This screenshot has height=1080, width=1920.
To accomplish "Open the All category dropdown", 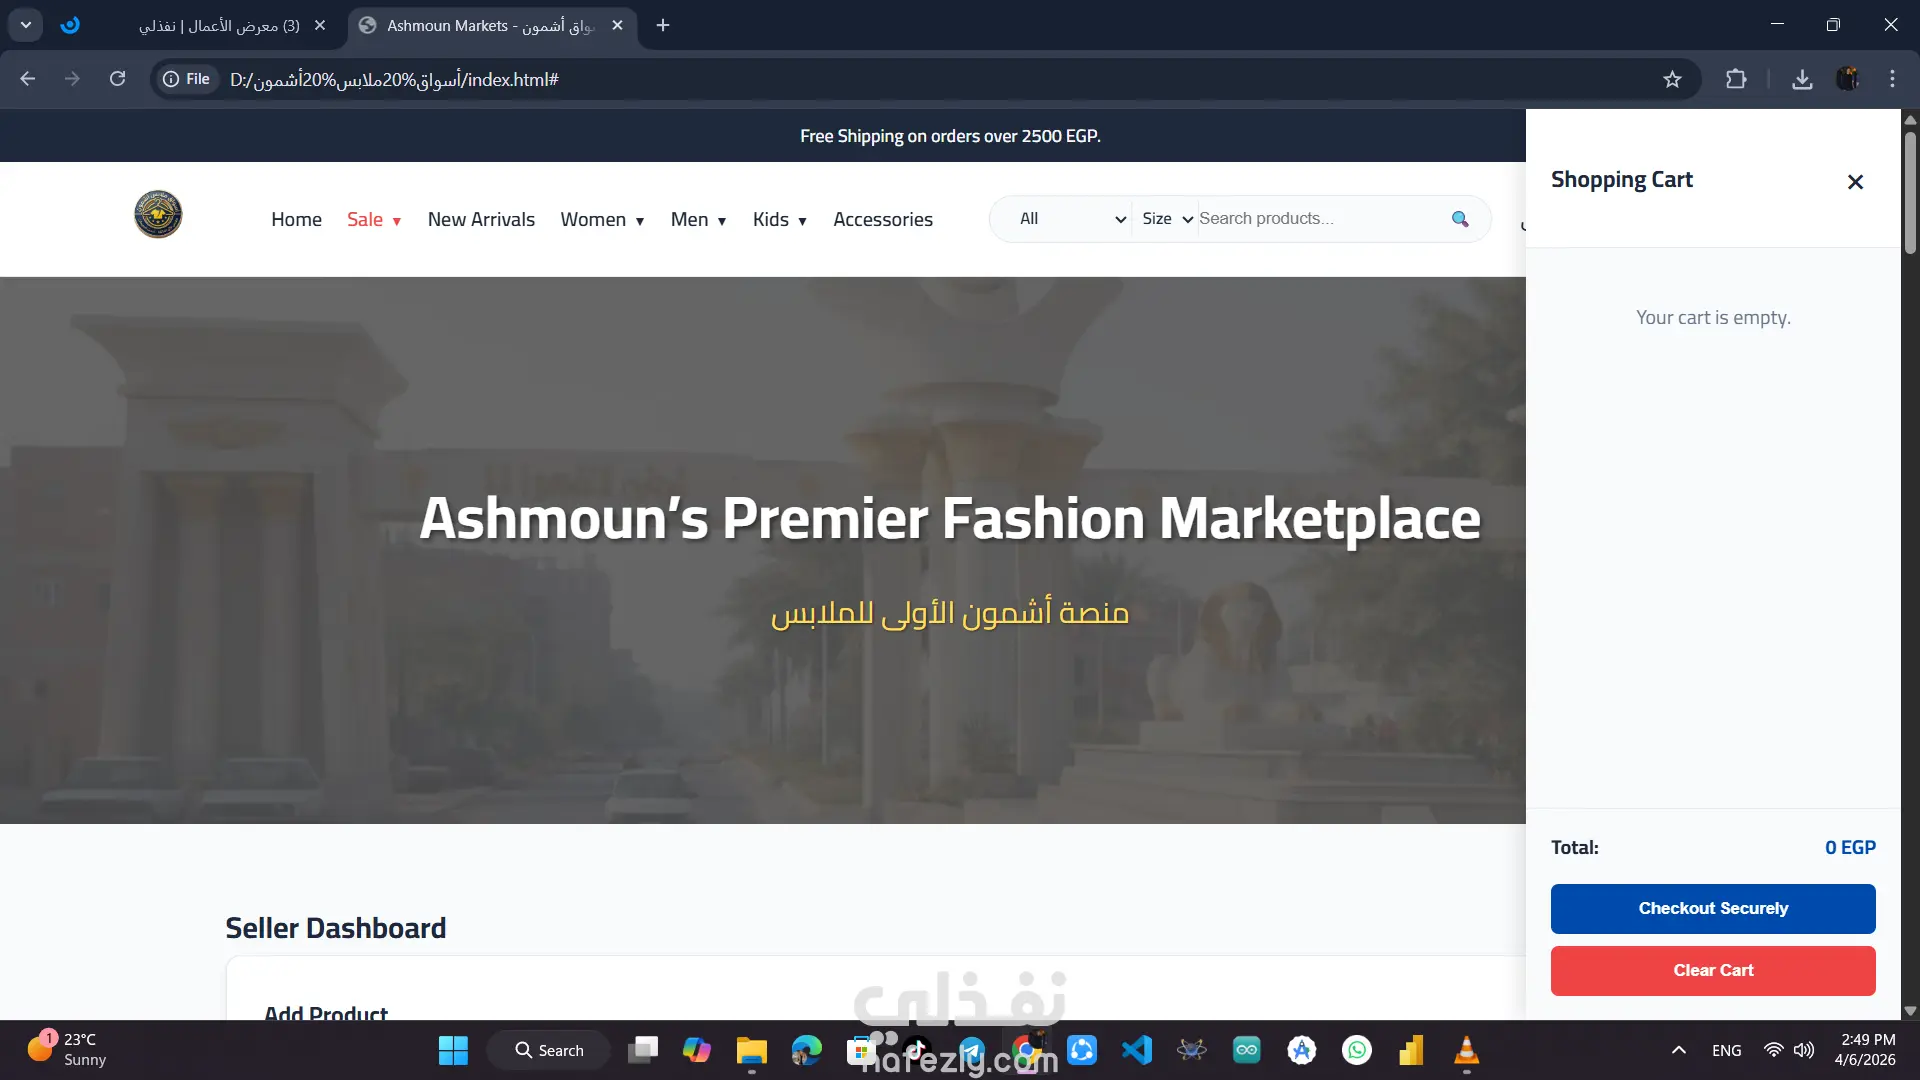I will tap(1072, 219).
